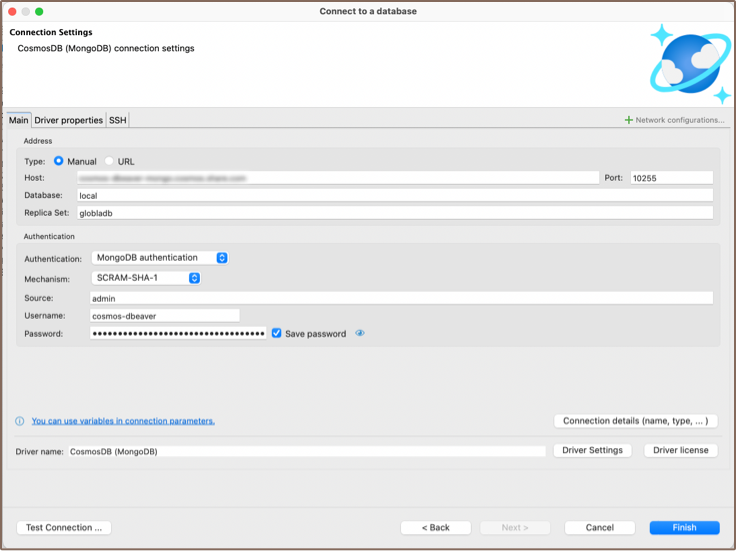This screenshot has width=736, height=551.
Task: Select the URL address type radio button
Action: (x=109, y=161)
